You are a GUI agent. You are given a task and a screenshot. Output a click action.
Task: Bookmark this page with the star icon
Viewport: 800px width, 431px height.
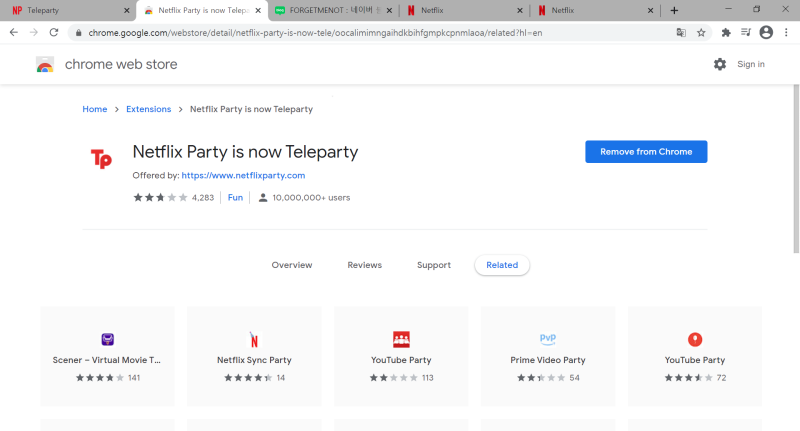click(x=701, y=33)
